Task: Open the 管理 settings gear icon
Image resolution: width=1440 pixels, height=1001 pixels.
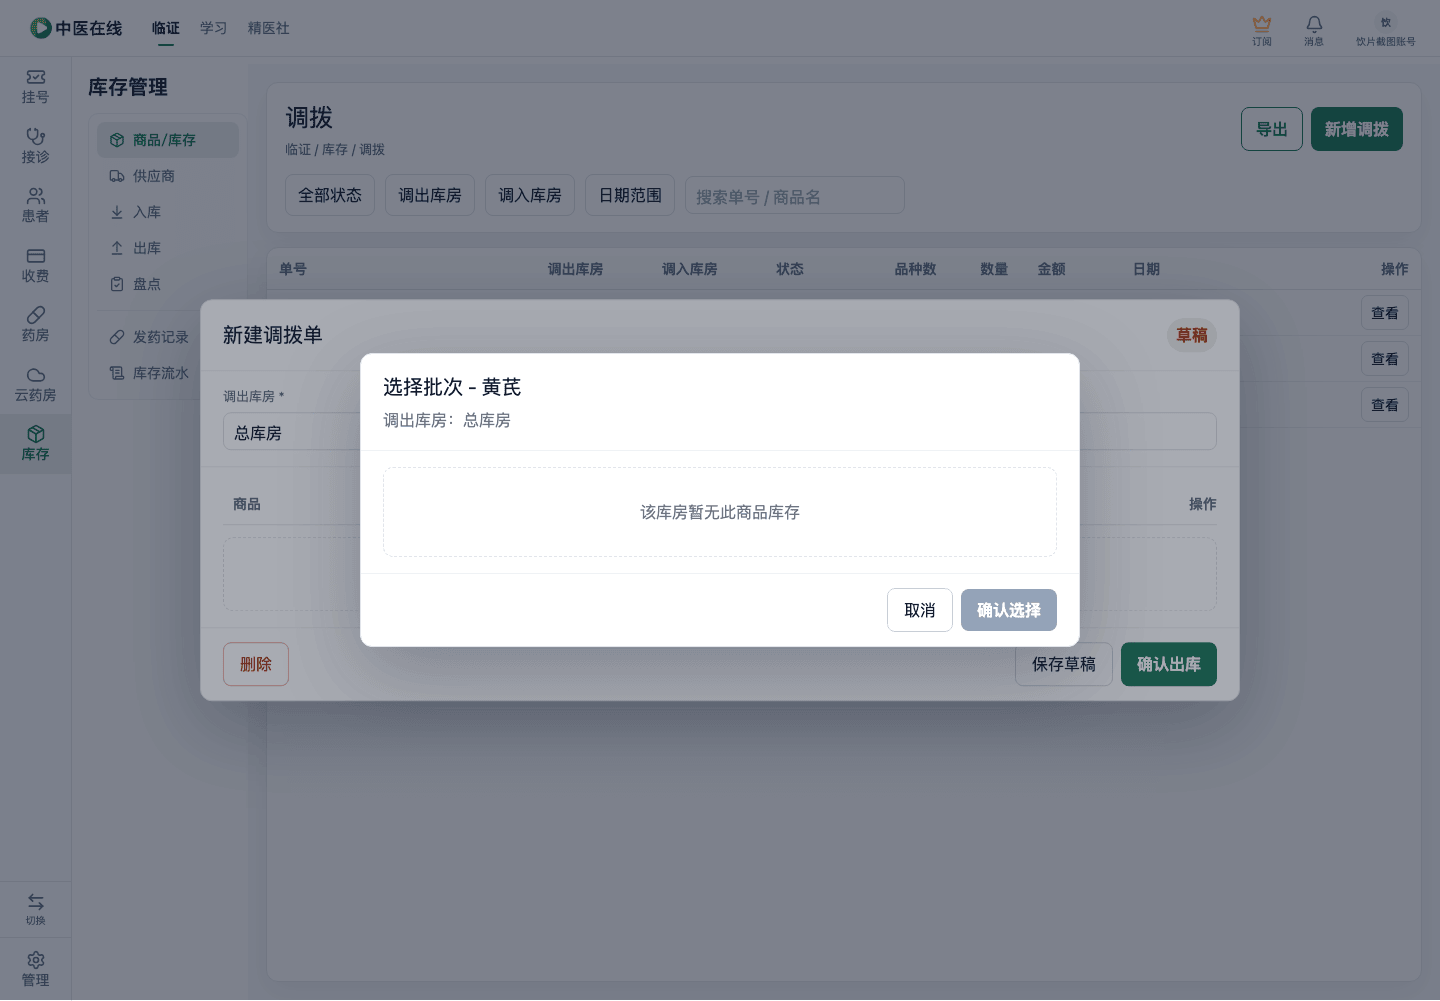Action: (36, 960)
